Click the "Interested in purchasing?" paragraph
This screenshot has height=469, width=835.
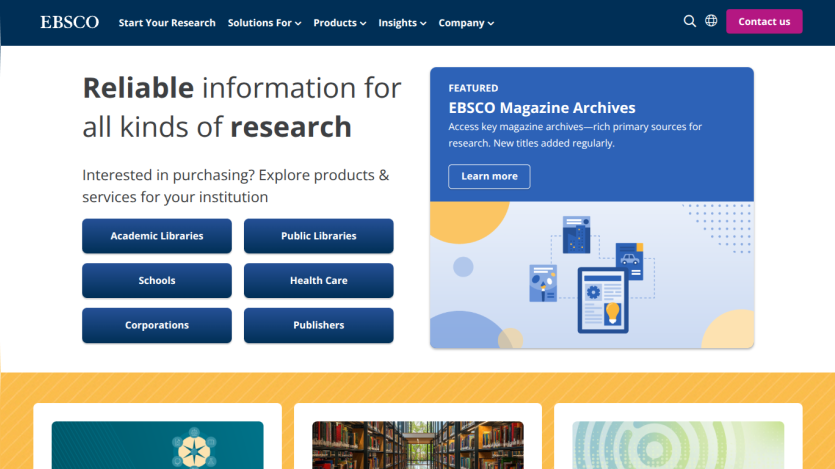point(236,186)
